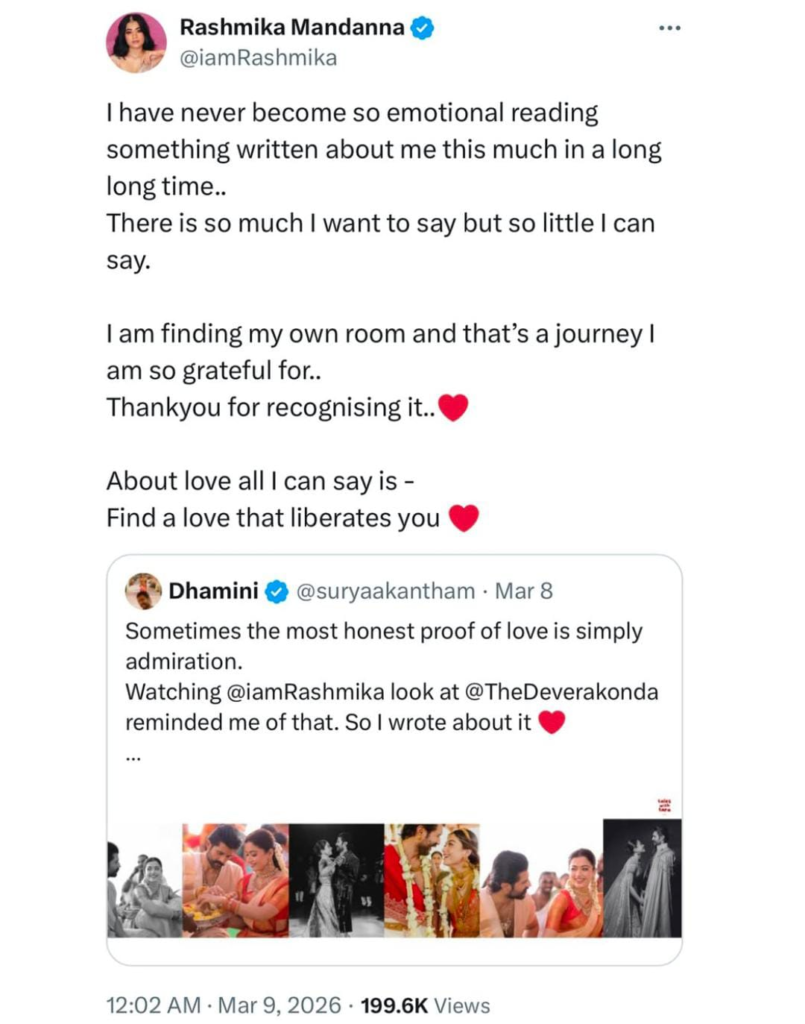The height and width of the screenshot is (1024, 805).
Task: Click the heart emoji after "recognising it.."
Action: (453, 408)
